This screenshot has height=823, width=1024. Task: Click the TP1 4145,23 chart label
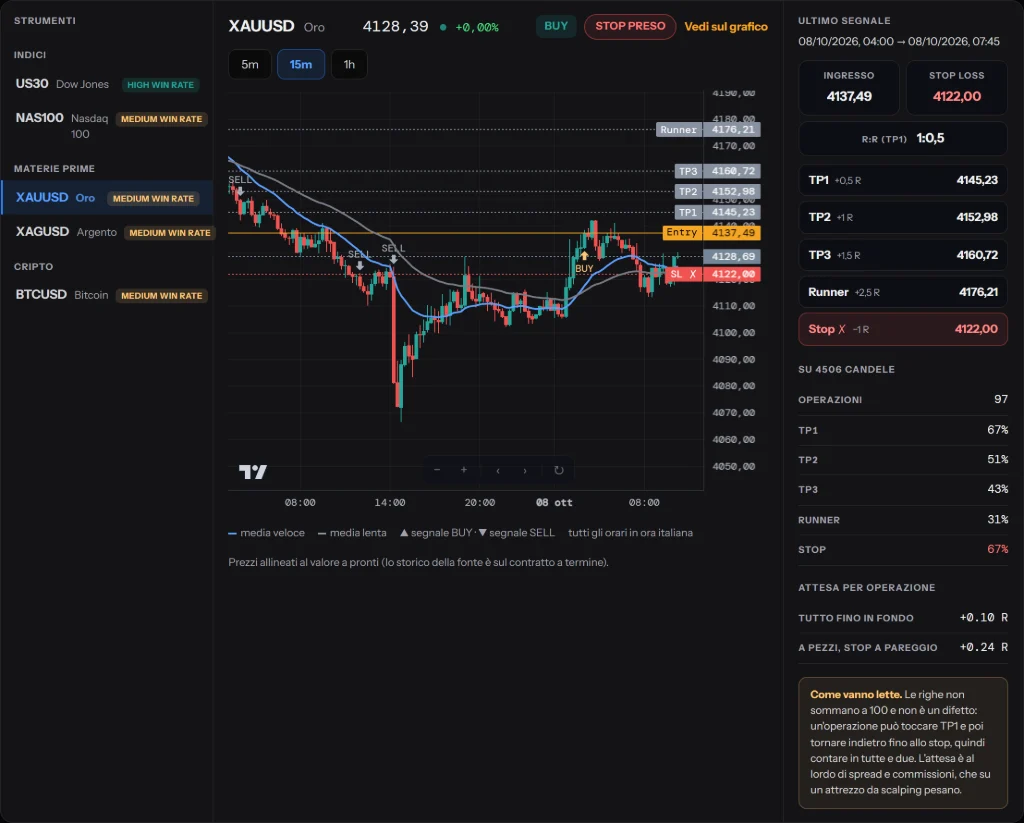click(x=717, y=212)
